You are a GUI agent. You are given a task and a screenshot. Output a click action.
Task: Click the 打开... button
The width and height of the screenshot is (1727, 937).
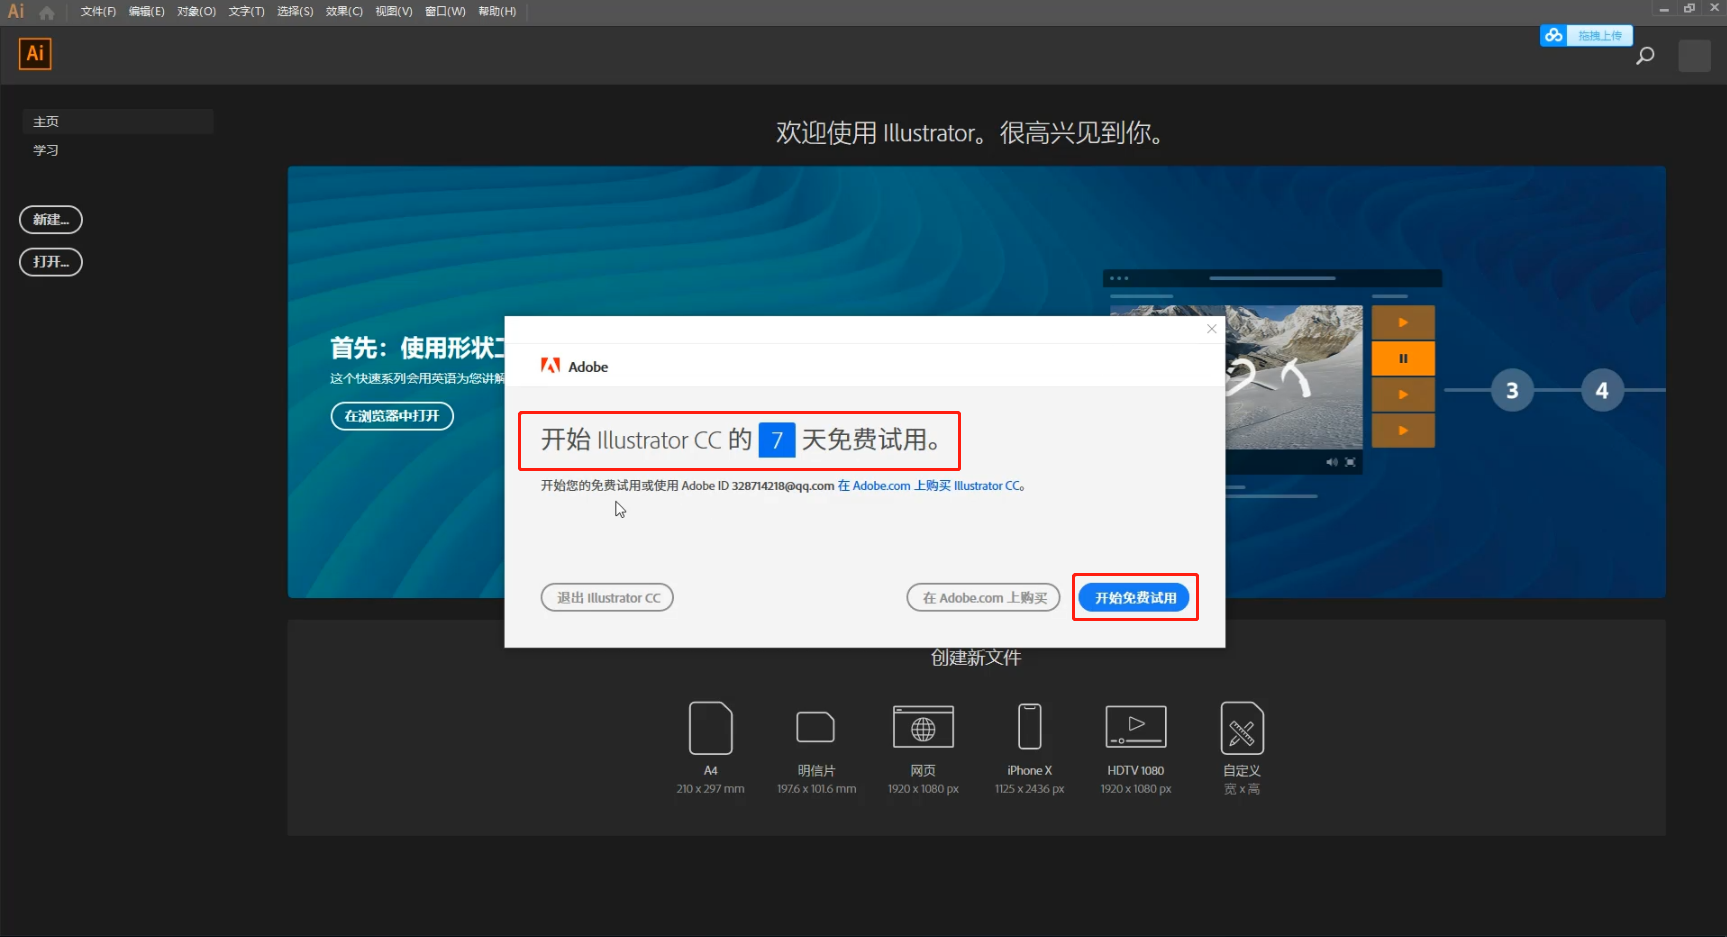coord(51,262)
